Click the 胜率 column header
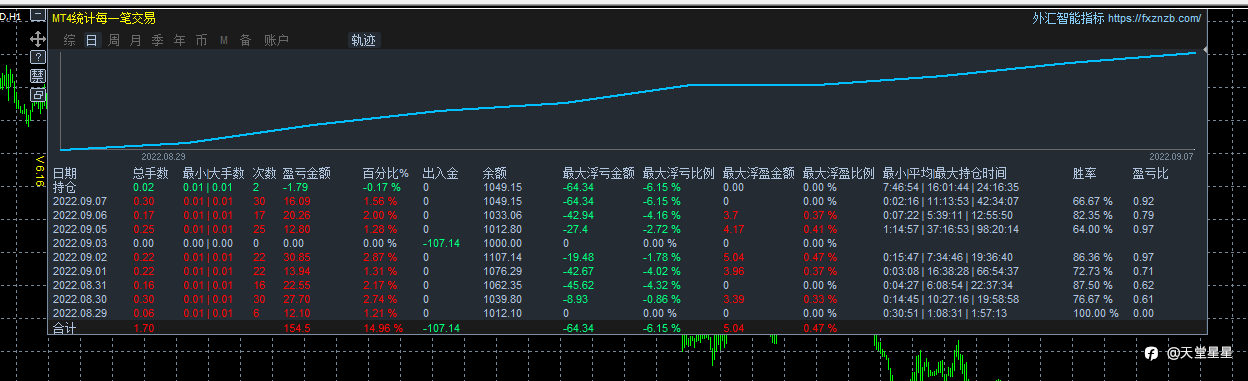Screen dimensions: 1248x381 [x=1085, y=173]
